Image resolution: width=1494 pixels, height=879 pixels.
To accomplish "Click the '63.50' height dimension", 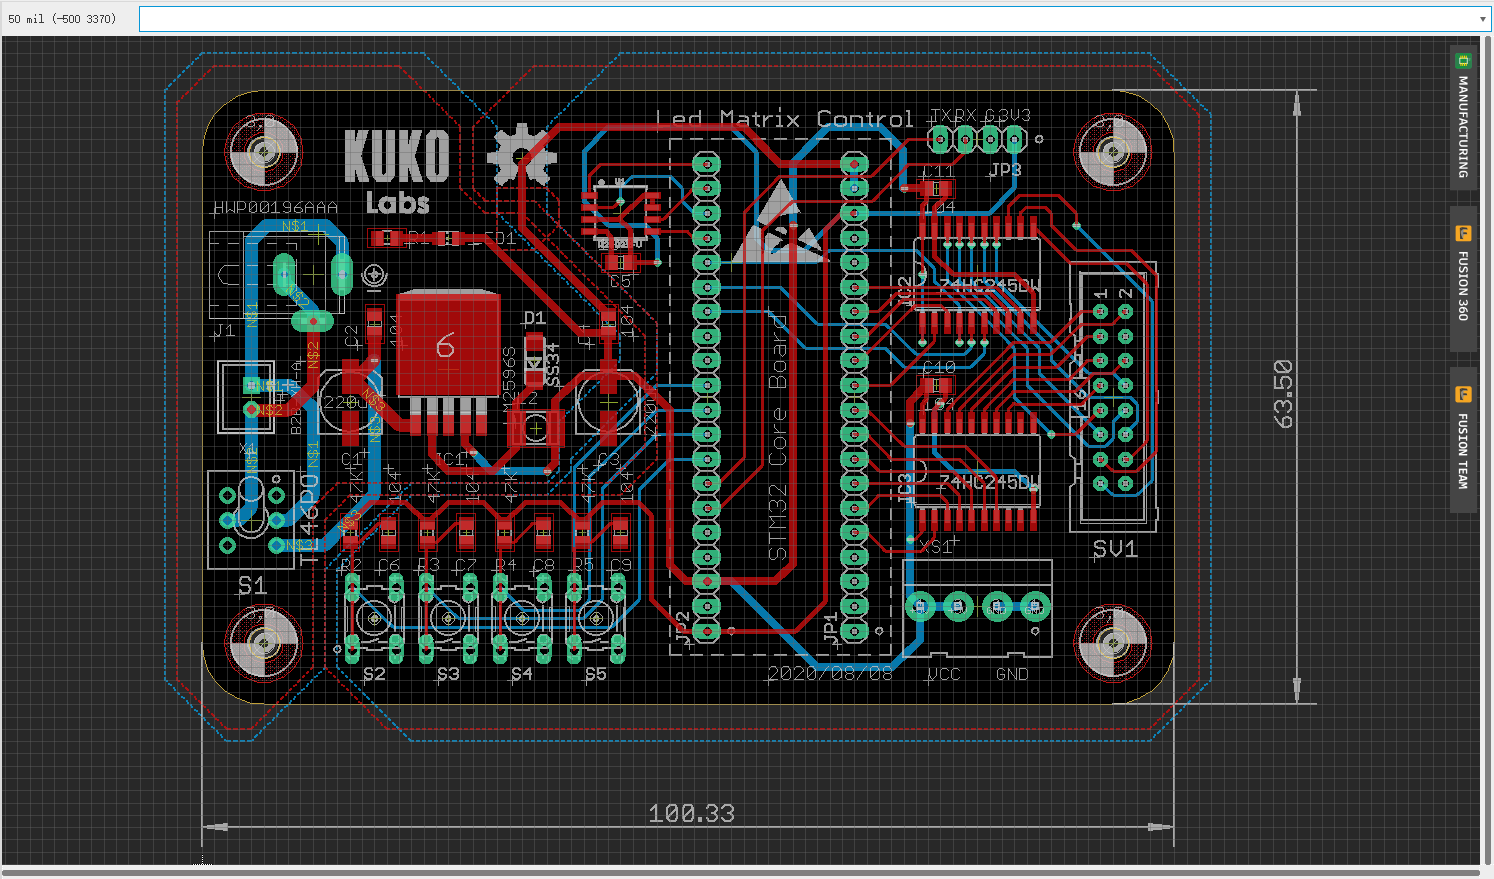I will coord(1283,394).
